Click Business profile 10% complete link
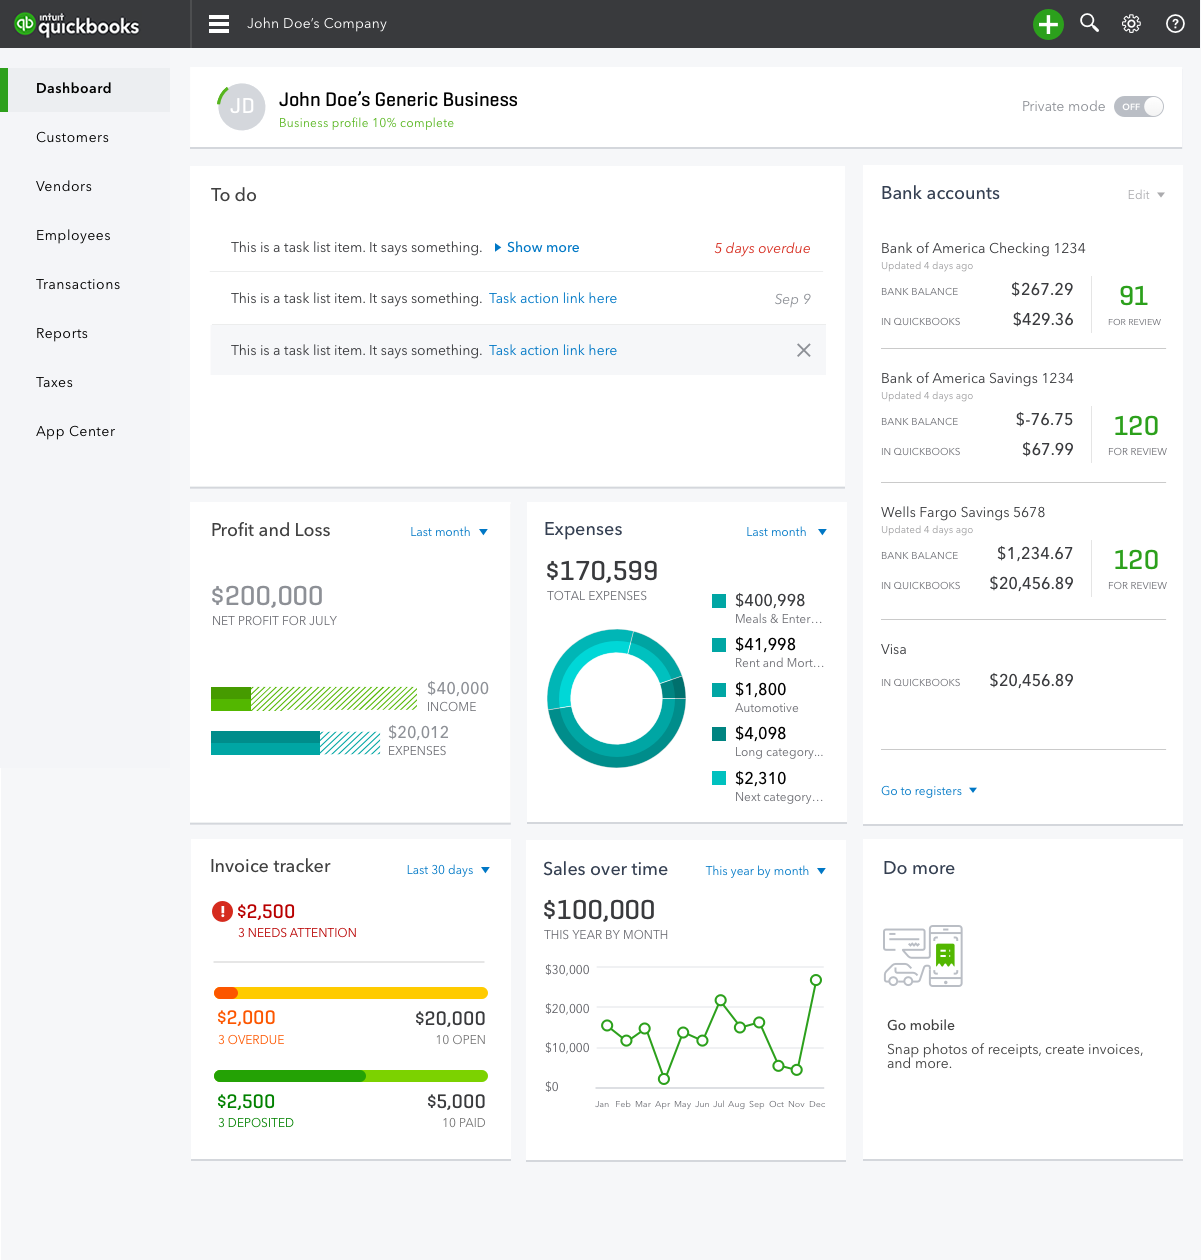Viewport: 1202px width, 1260px height. point(366,123)
